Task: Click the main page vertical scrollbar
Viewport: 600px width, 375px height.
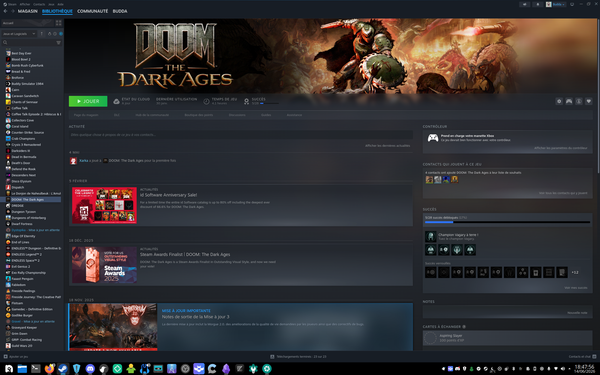Action: 598,96
